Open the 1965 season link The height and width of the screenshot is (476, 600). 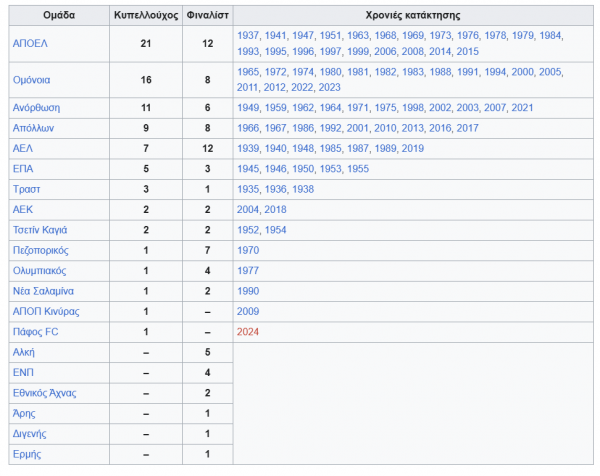click(x=248, y=72)
